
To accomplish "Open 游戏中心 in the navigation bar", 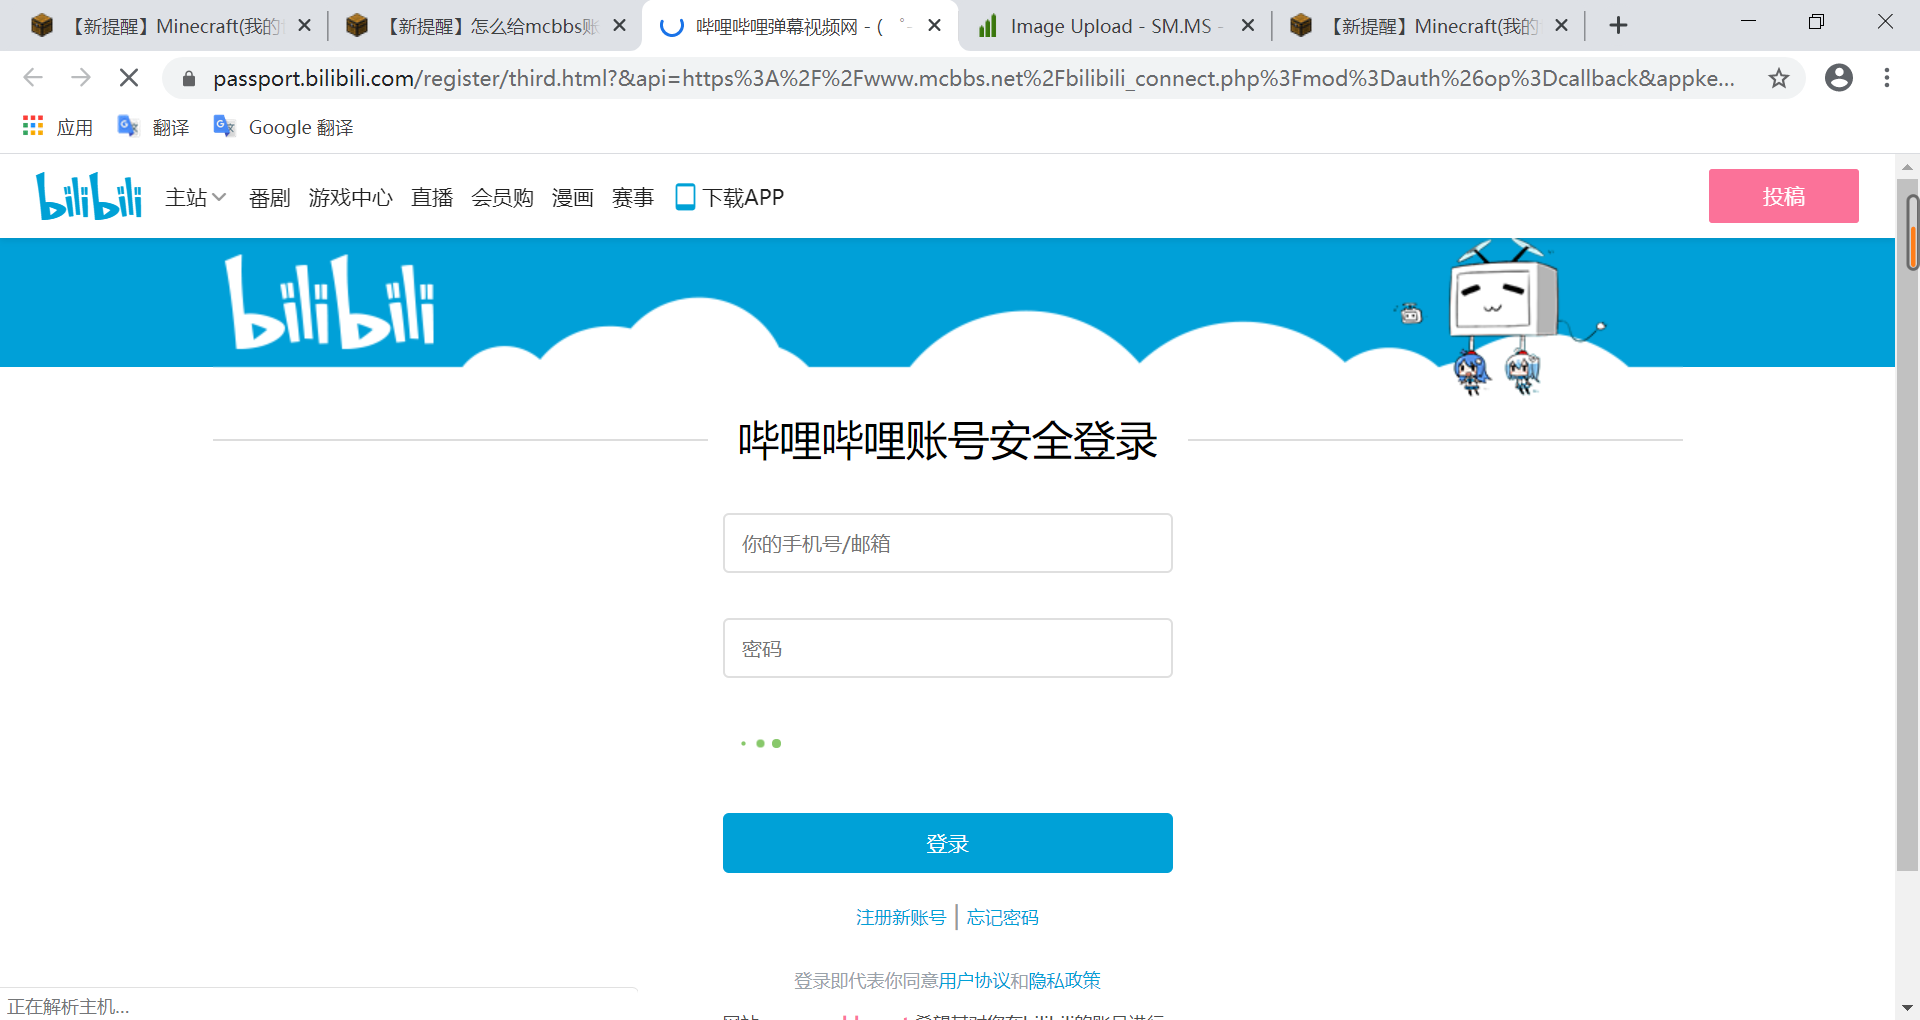I will (x=350, y=197).
